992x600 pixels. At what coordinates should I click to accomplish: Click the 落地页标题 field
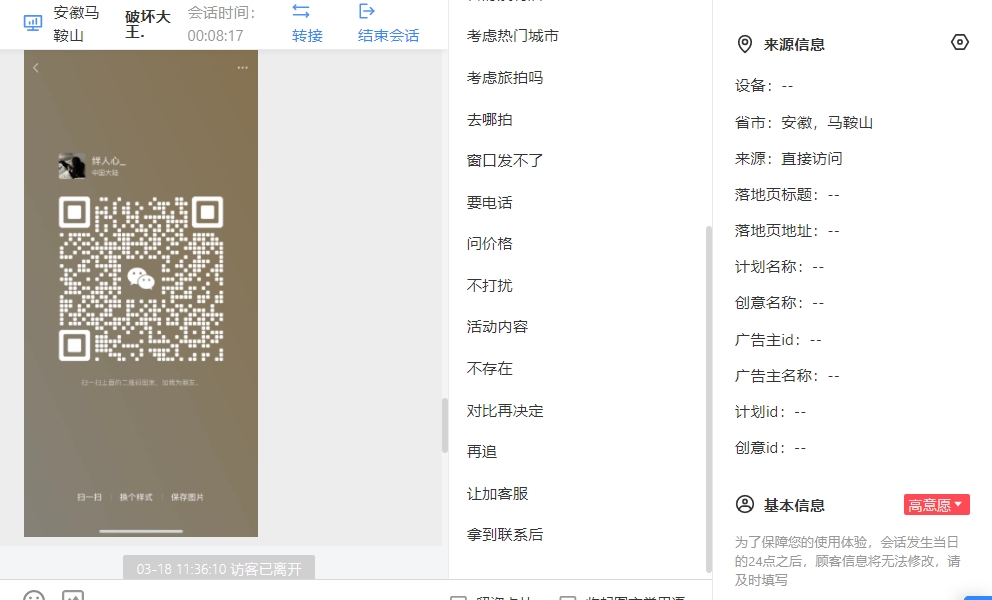pyautogui.click(x=787, y=195)
